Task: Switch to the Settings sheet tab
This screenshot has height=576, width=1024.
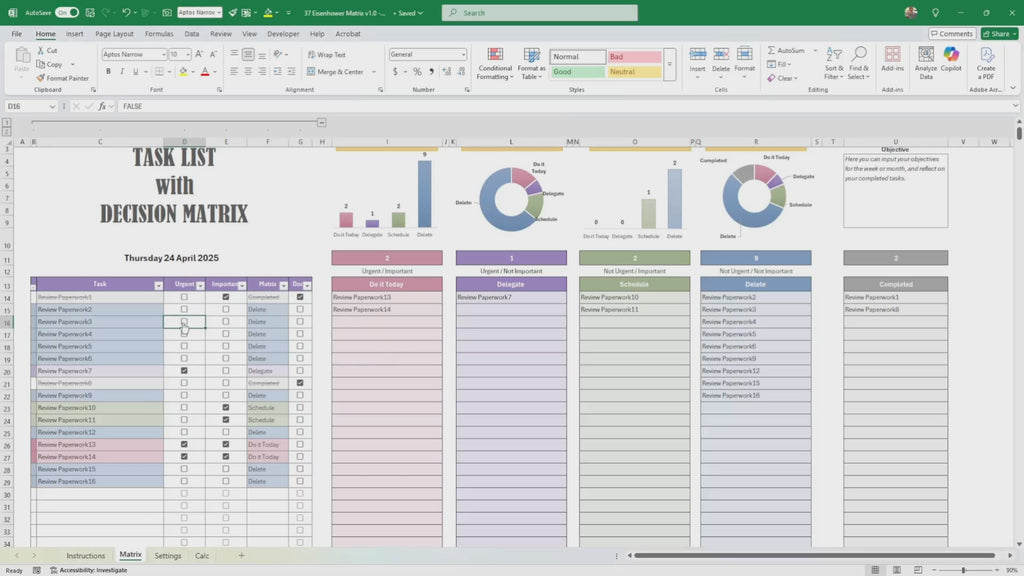Action: coord(168,555)
